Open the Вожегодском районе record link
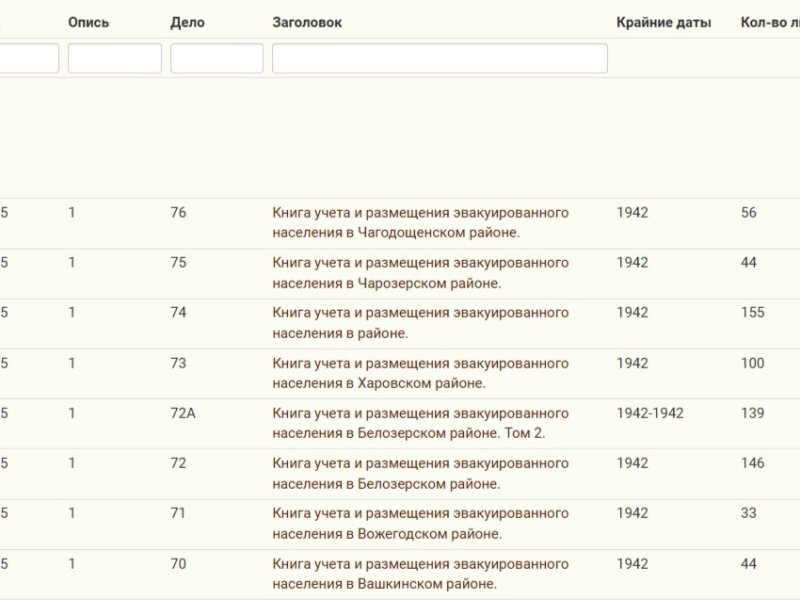This screenshot has width=800, height=600. click(420, 523)
